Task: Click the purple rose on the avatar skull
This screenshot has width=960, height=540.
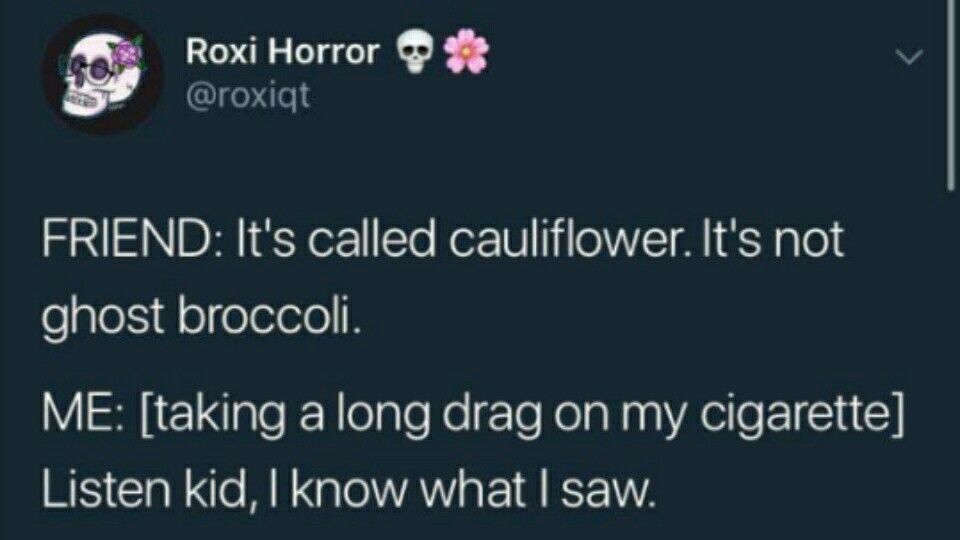Action: [127, 53]
